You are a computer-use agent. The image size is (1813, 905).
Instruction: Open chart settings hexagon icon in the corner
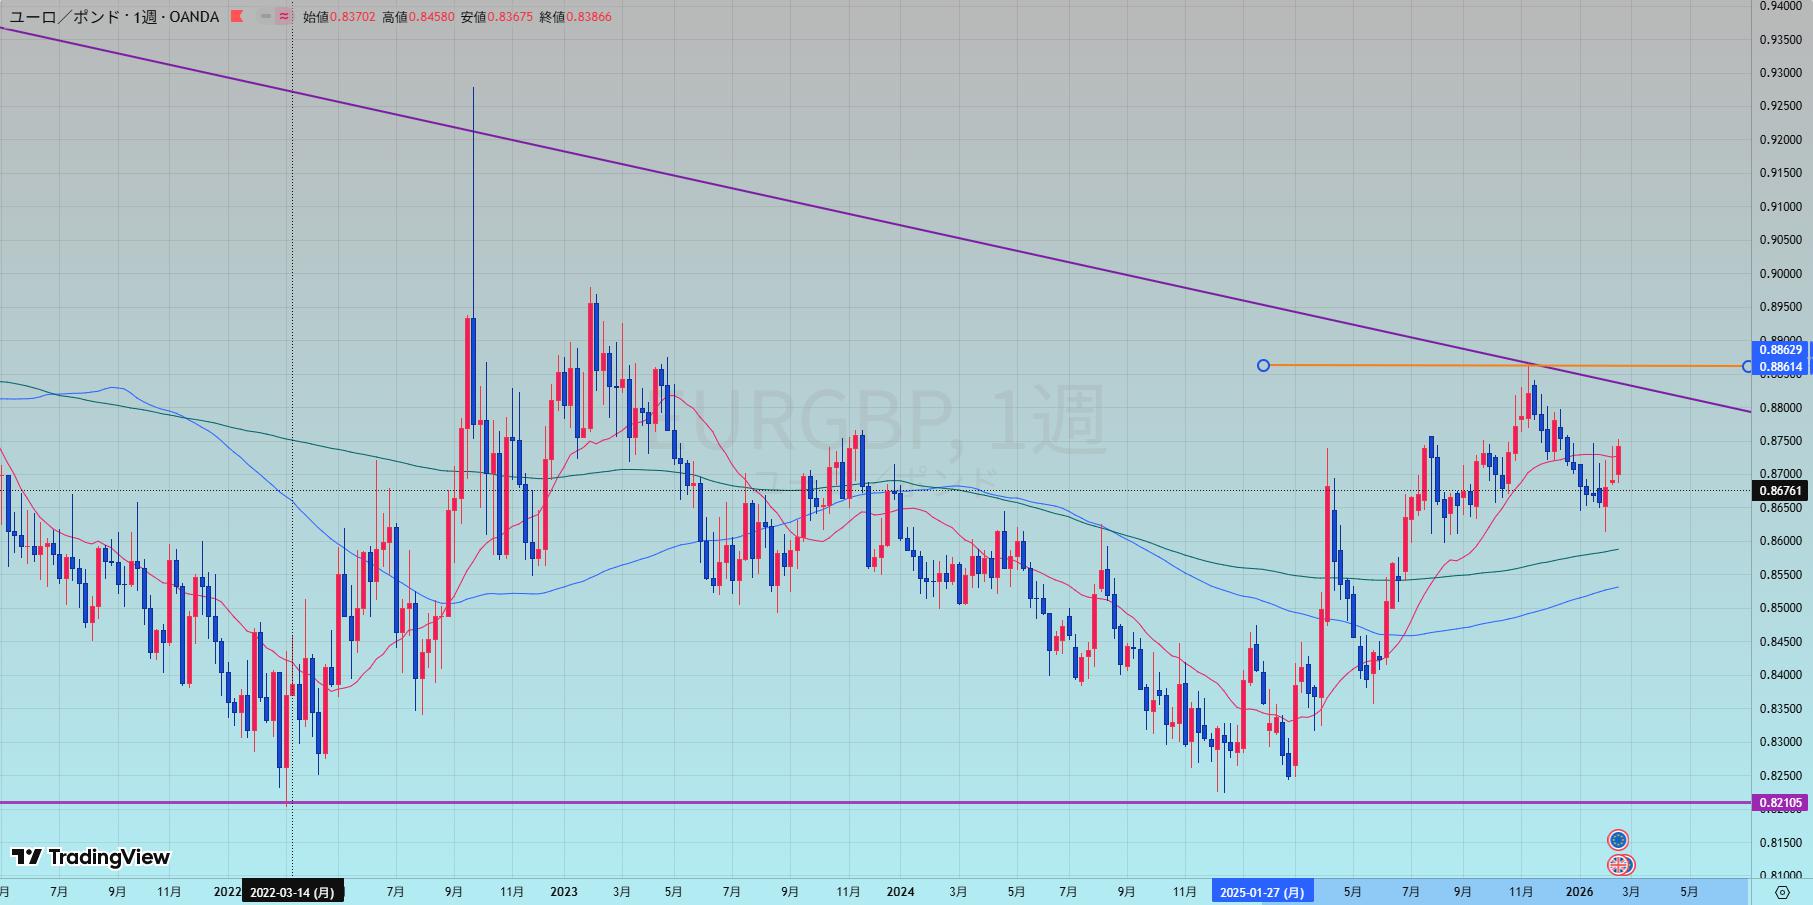pos(1782,892)
